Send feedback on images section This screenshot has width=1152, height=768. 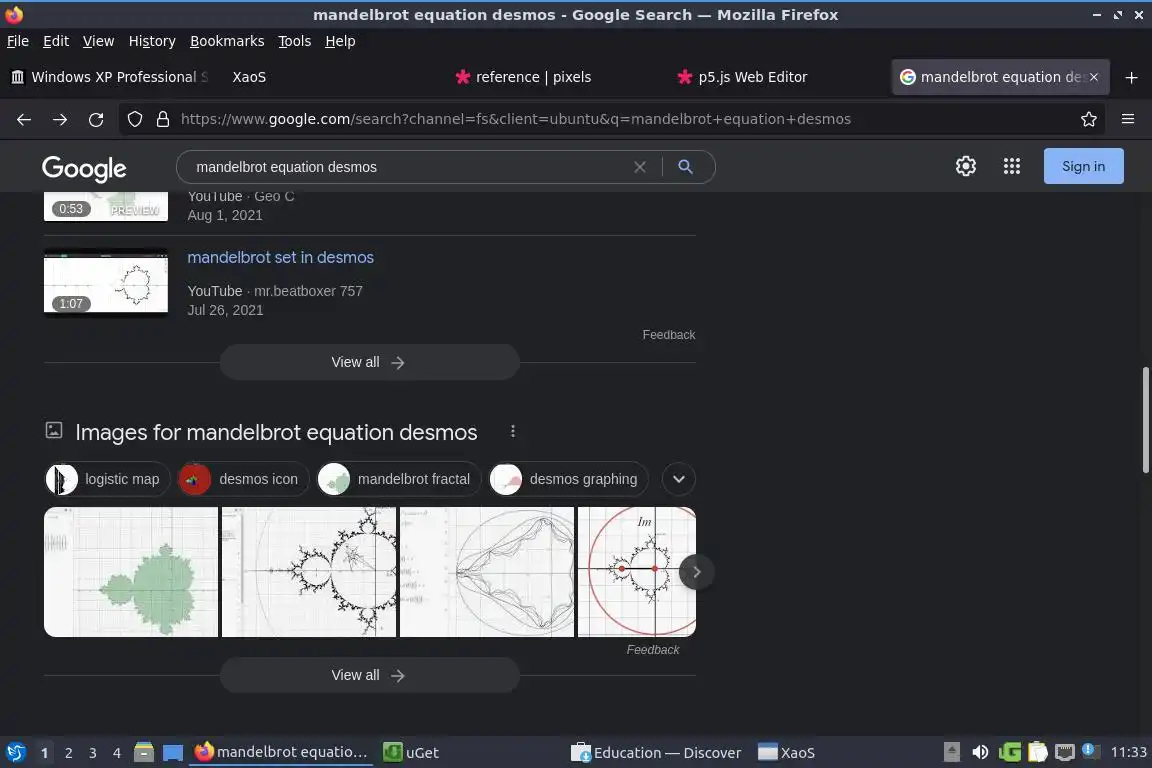652,650
